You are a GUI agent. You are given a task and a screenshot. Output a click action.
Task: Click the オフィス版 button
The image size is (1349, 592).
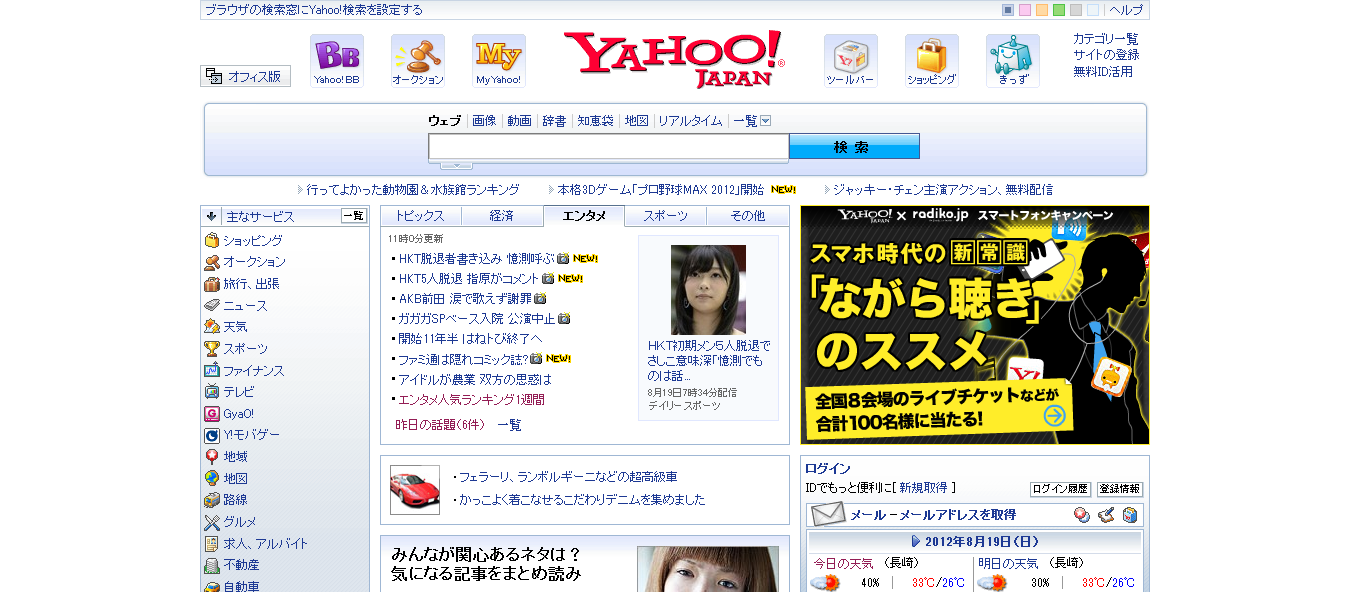pos(246,76)
